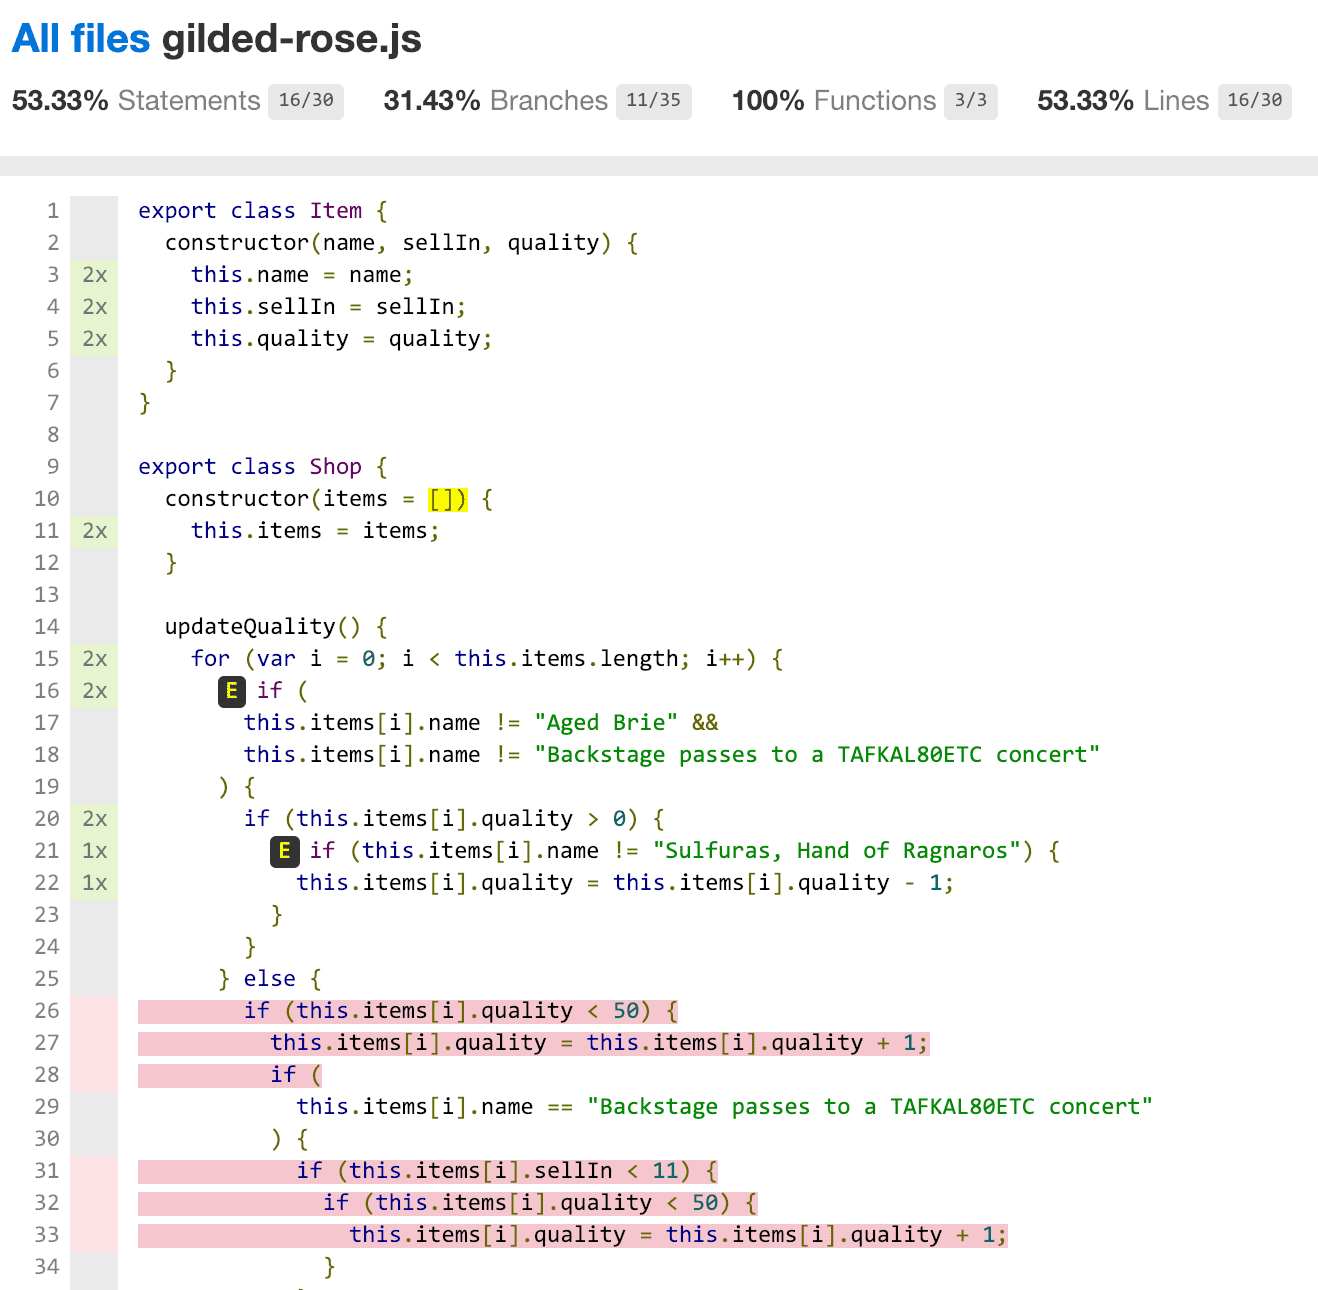
Task: Click the 2x hit count on line 3
Action: (x=95, y=275)
